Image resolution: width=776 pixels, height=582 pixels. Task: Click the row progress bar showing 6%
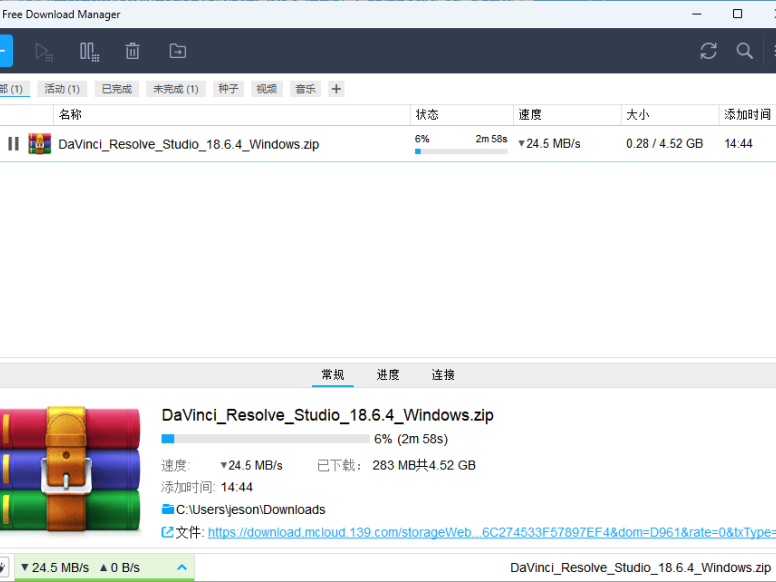click(461, 151)
